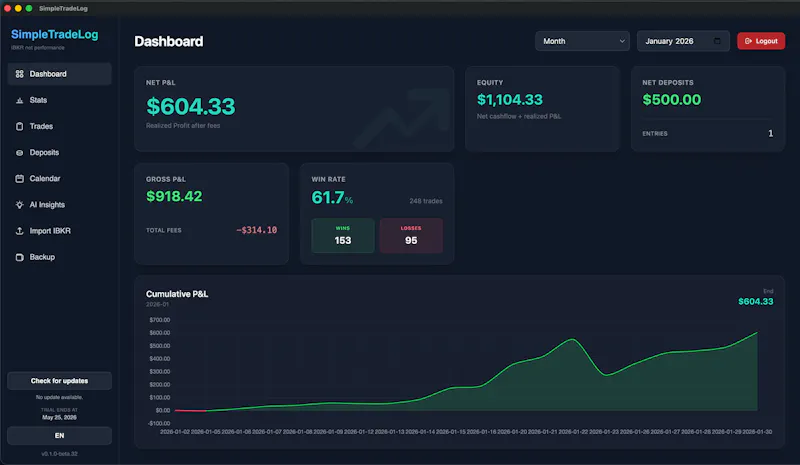Click the Dashboard grid icon in sidebar

pos(19,74)
